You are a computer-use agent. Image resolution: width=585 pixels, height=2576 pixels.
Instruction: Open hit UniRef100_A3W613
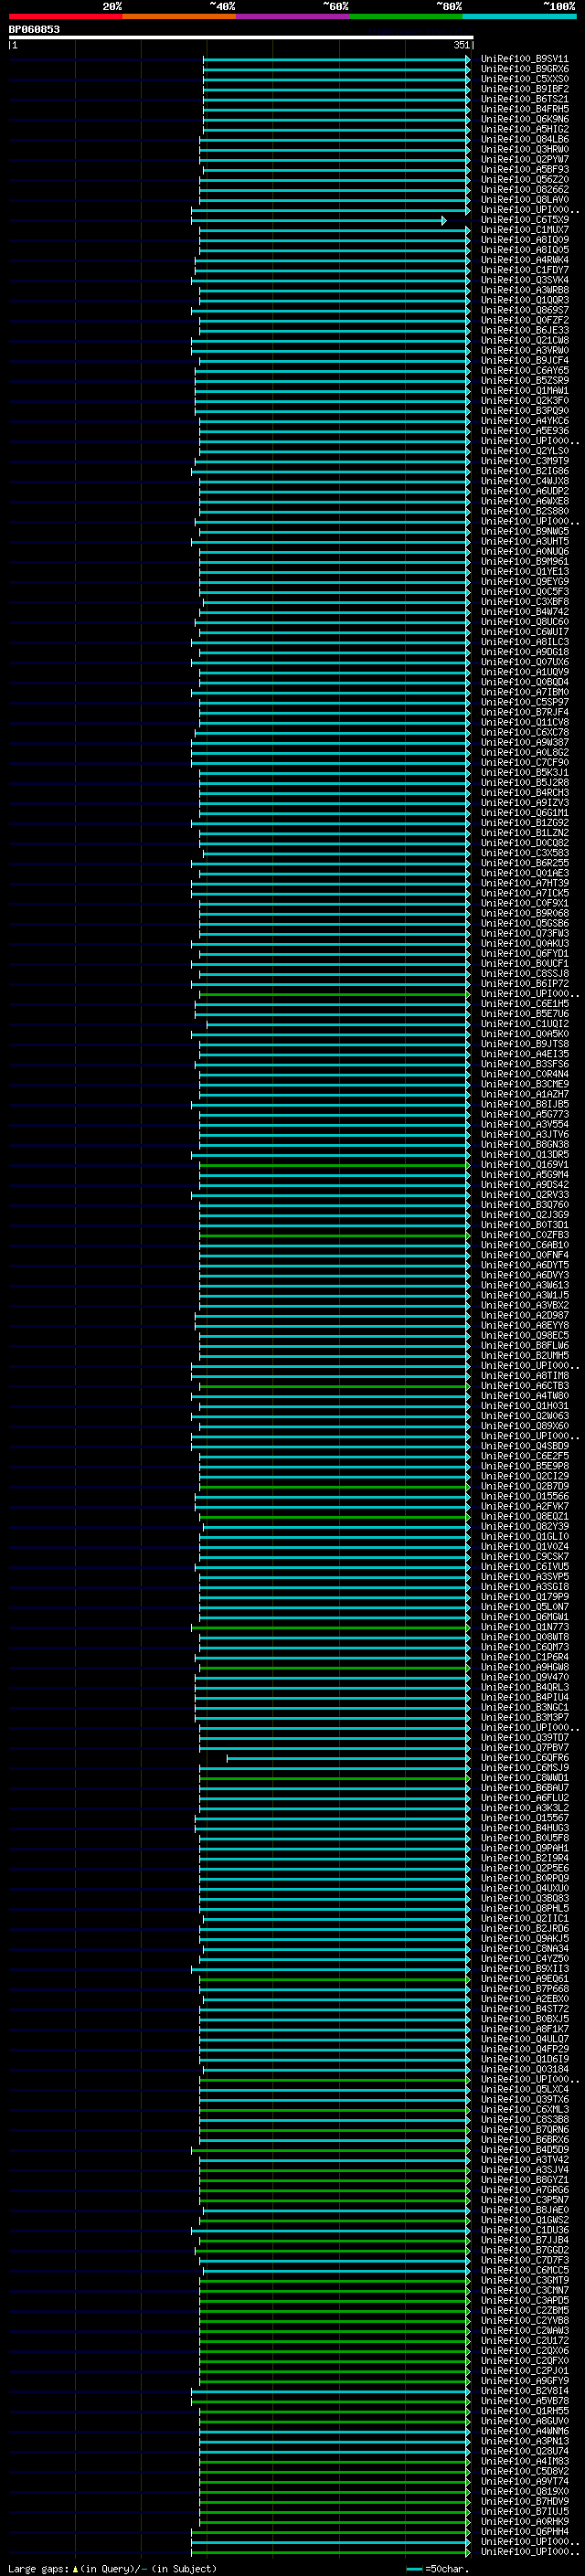[525, 1285]
